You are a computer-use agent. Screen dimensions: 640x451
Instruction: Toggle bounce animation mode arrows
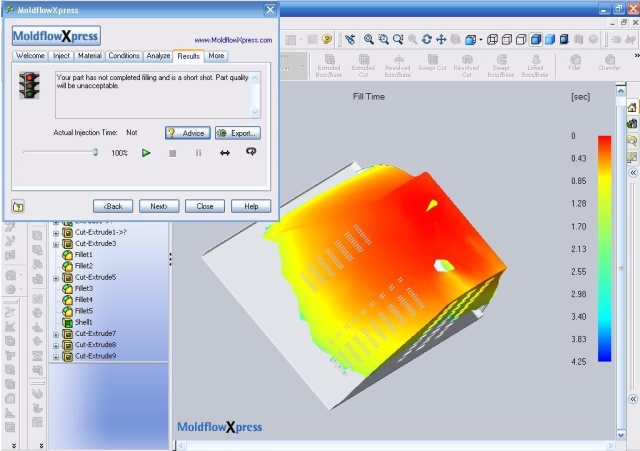pos(225,153)
